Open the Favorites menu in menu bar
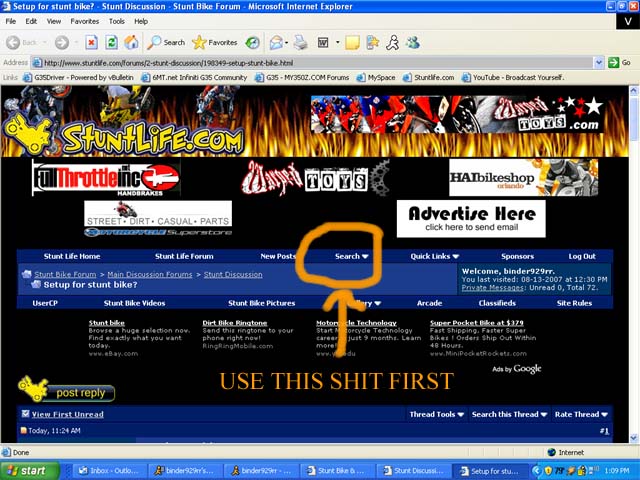Screen dimensions: 640x480 pyautogui.click(x=85, y=21)
